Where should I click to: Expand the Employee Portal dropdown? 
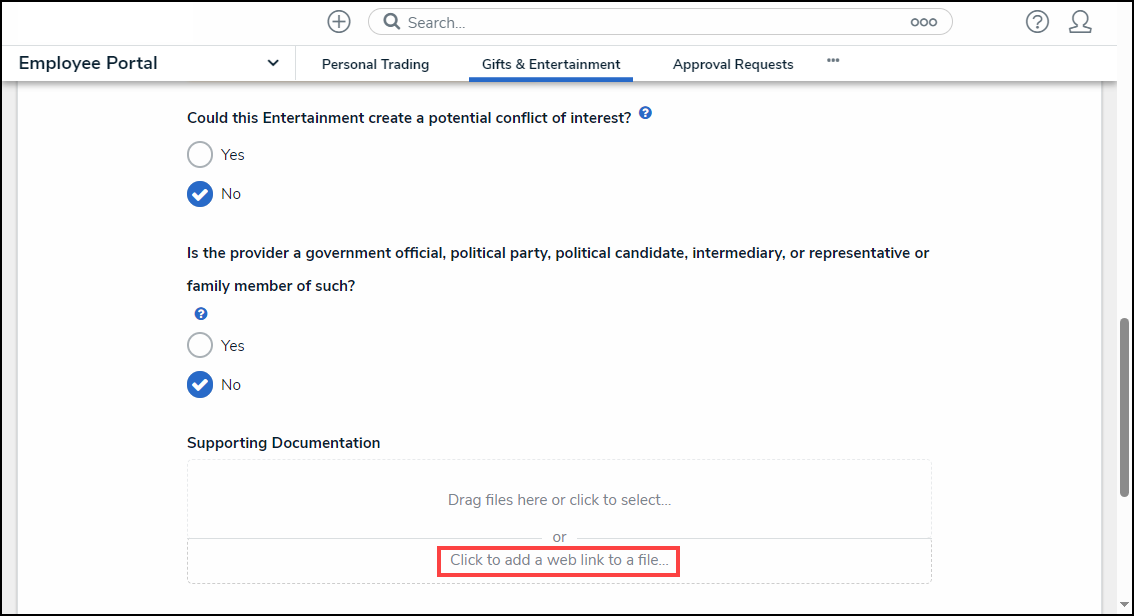coord(273,63)
